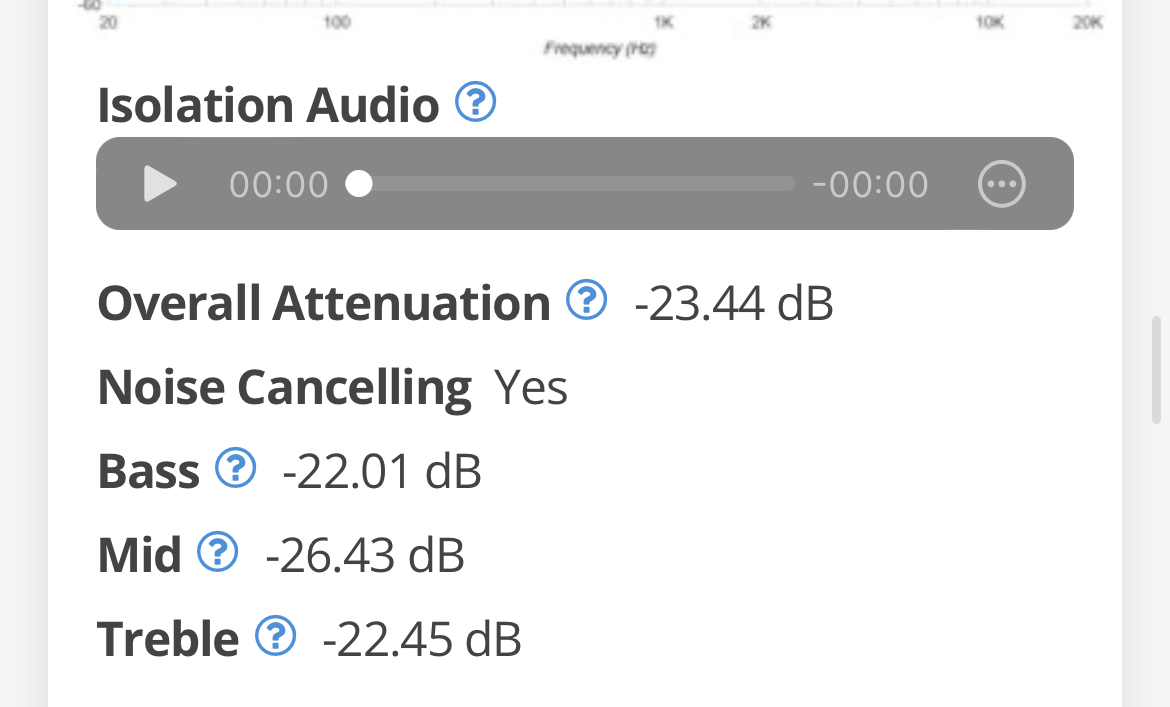Click the elapsed time 00:00 label

pos(278,185)
